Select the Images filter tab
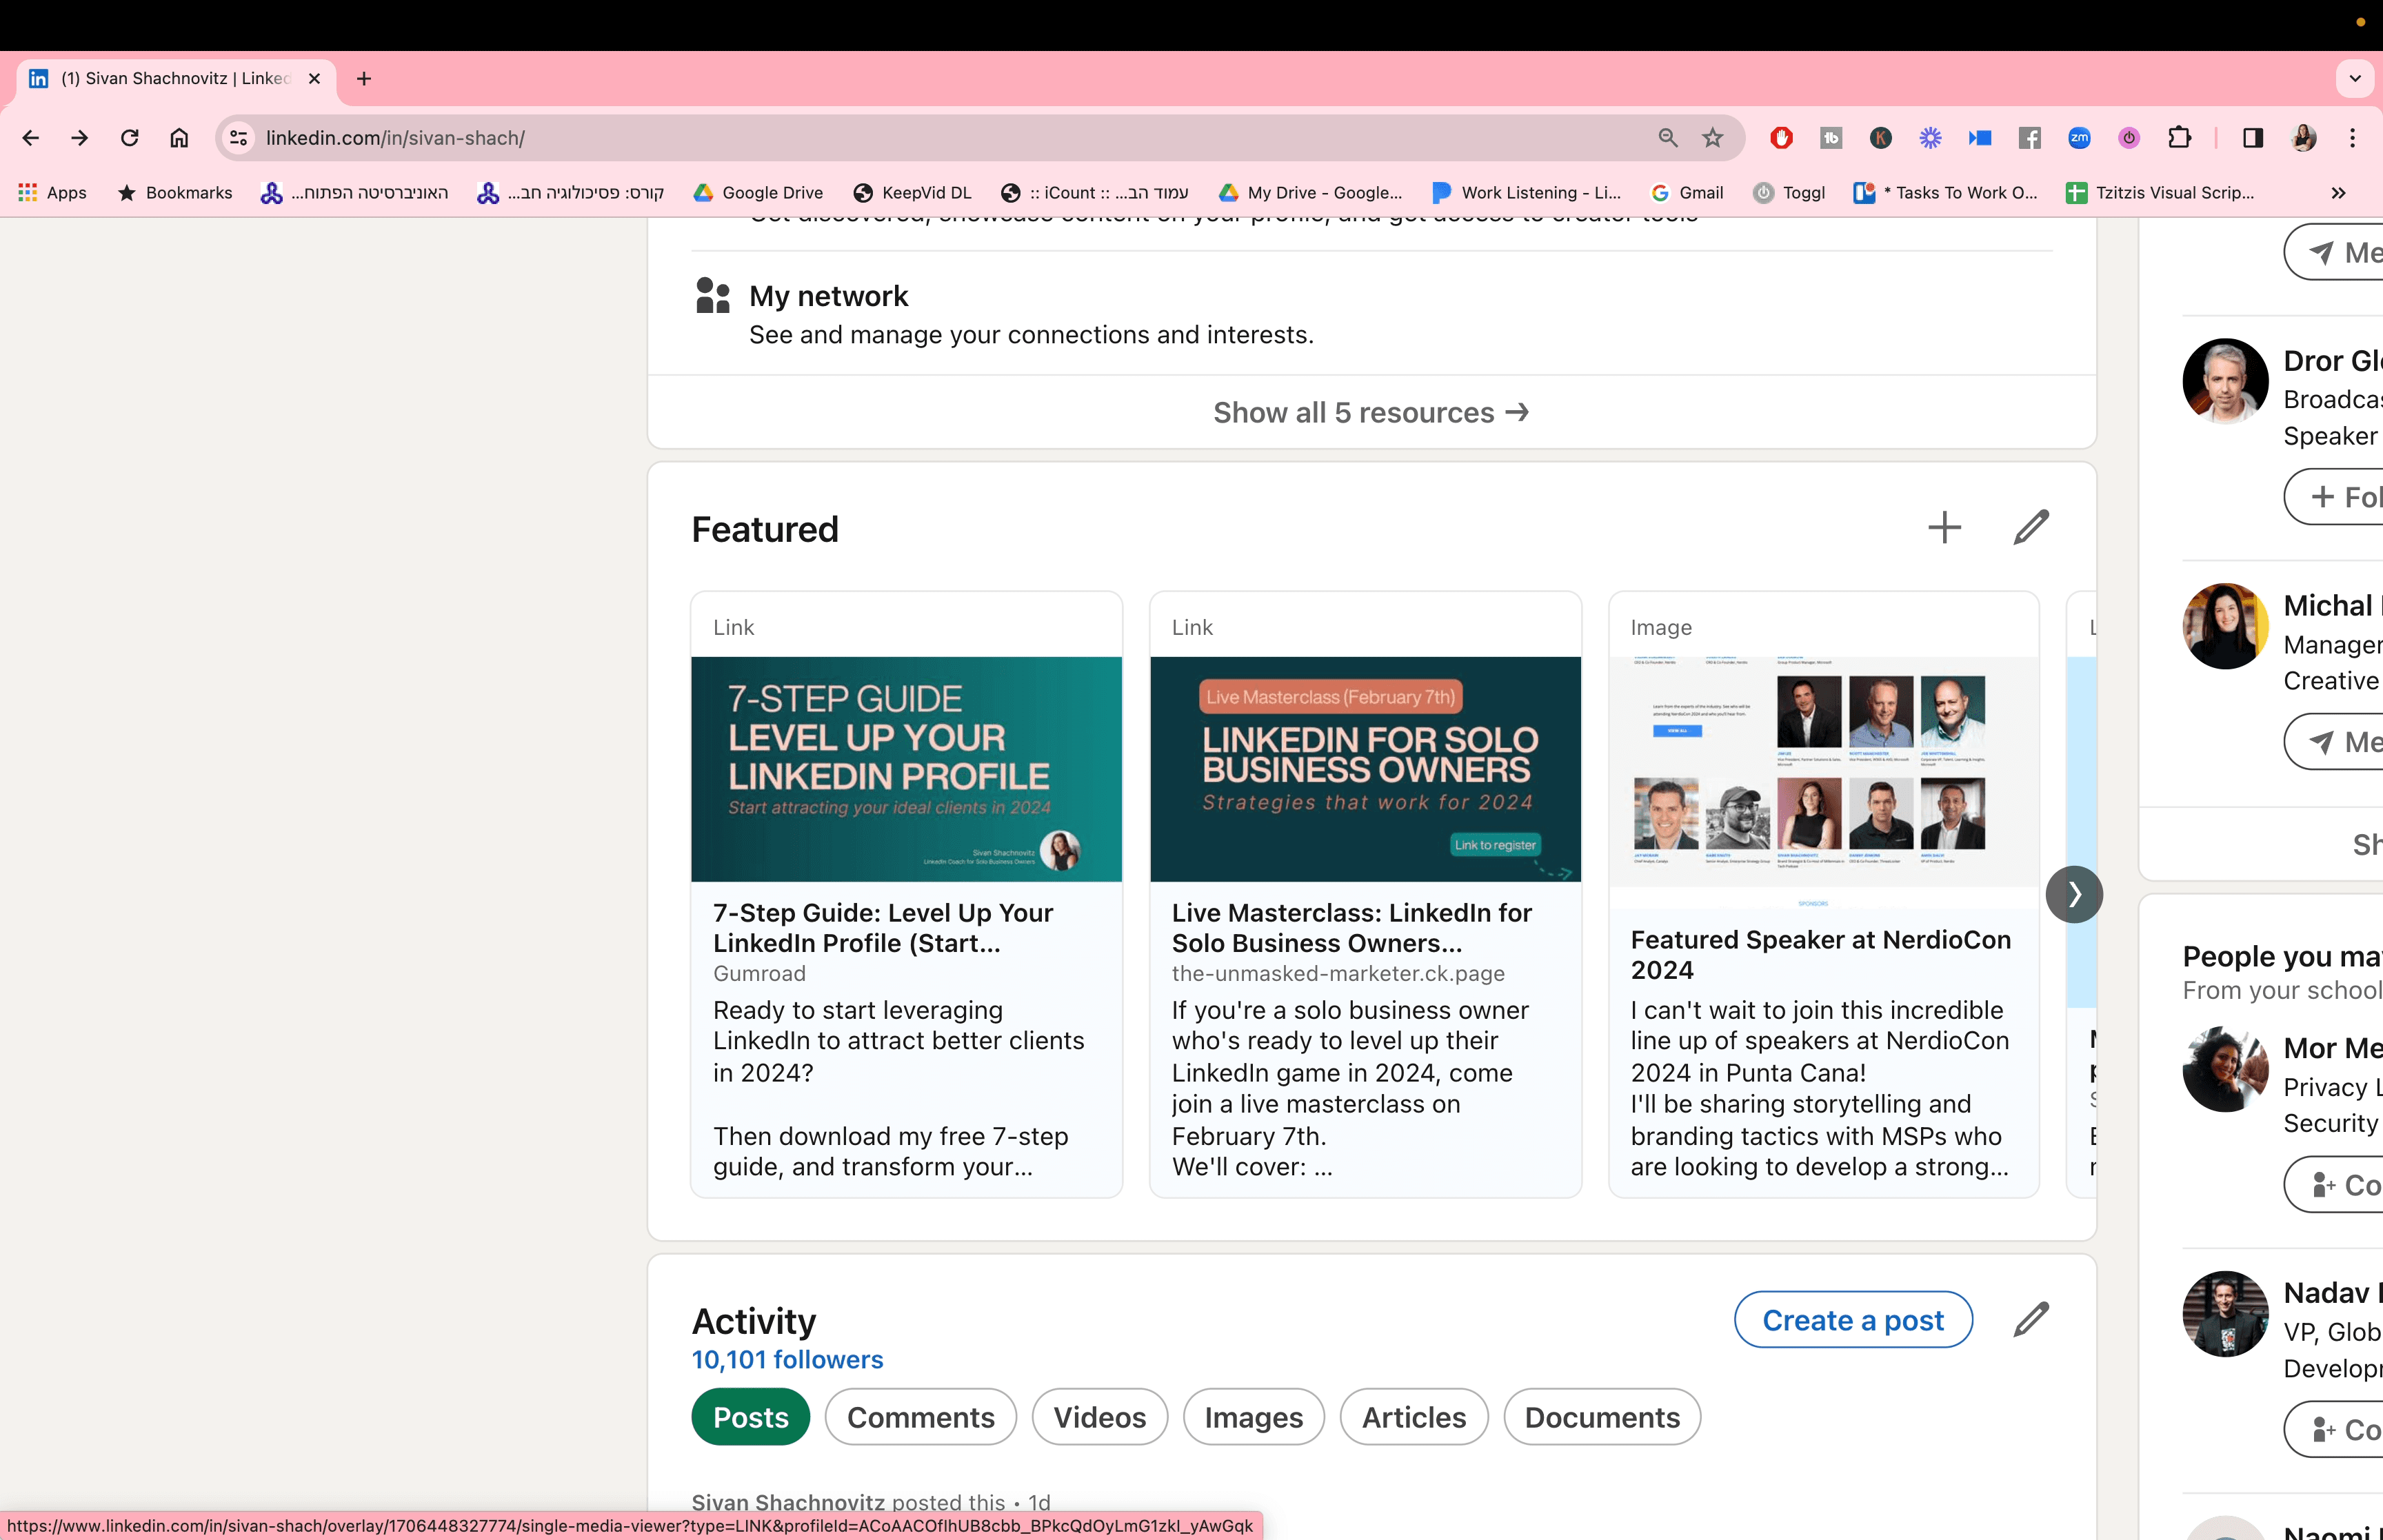This screenshot has height=1540, width=2383. coord(1254,1417)
